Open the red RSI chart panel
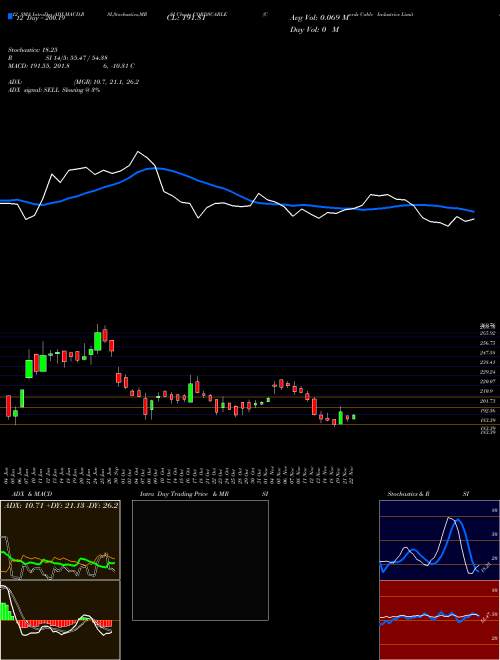The height and width of the screenshot is (660, 500). [439, 620]
